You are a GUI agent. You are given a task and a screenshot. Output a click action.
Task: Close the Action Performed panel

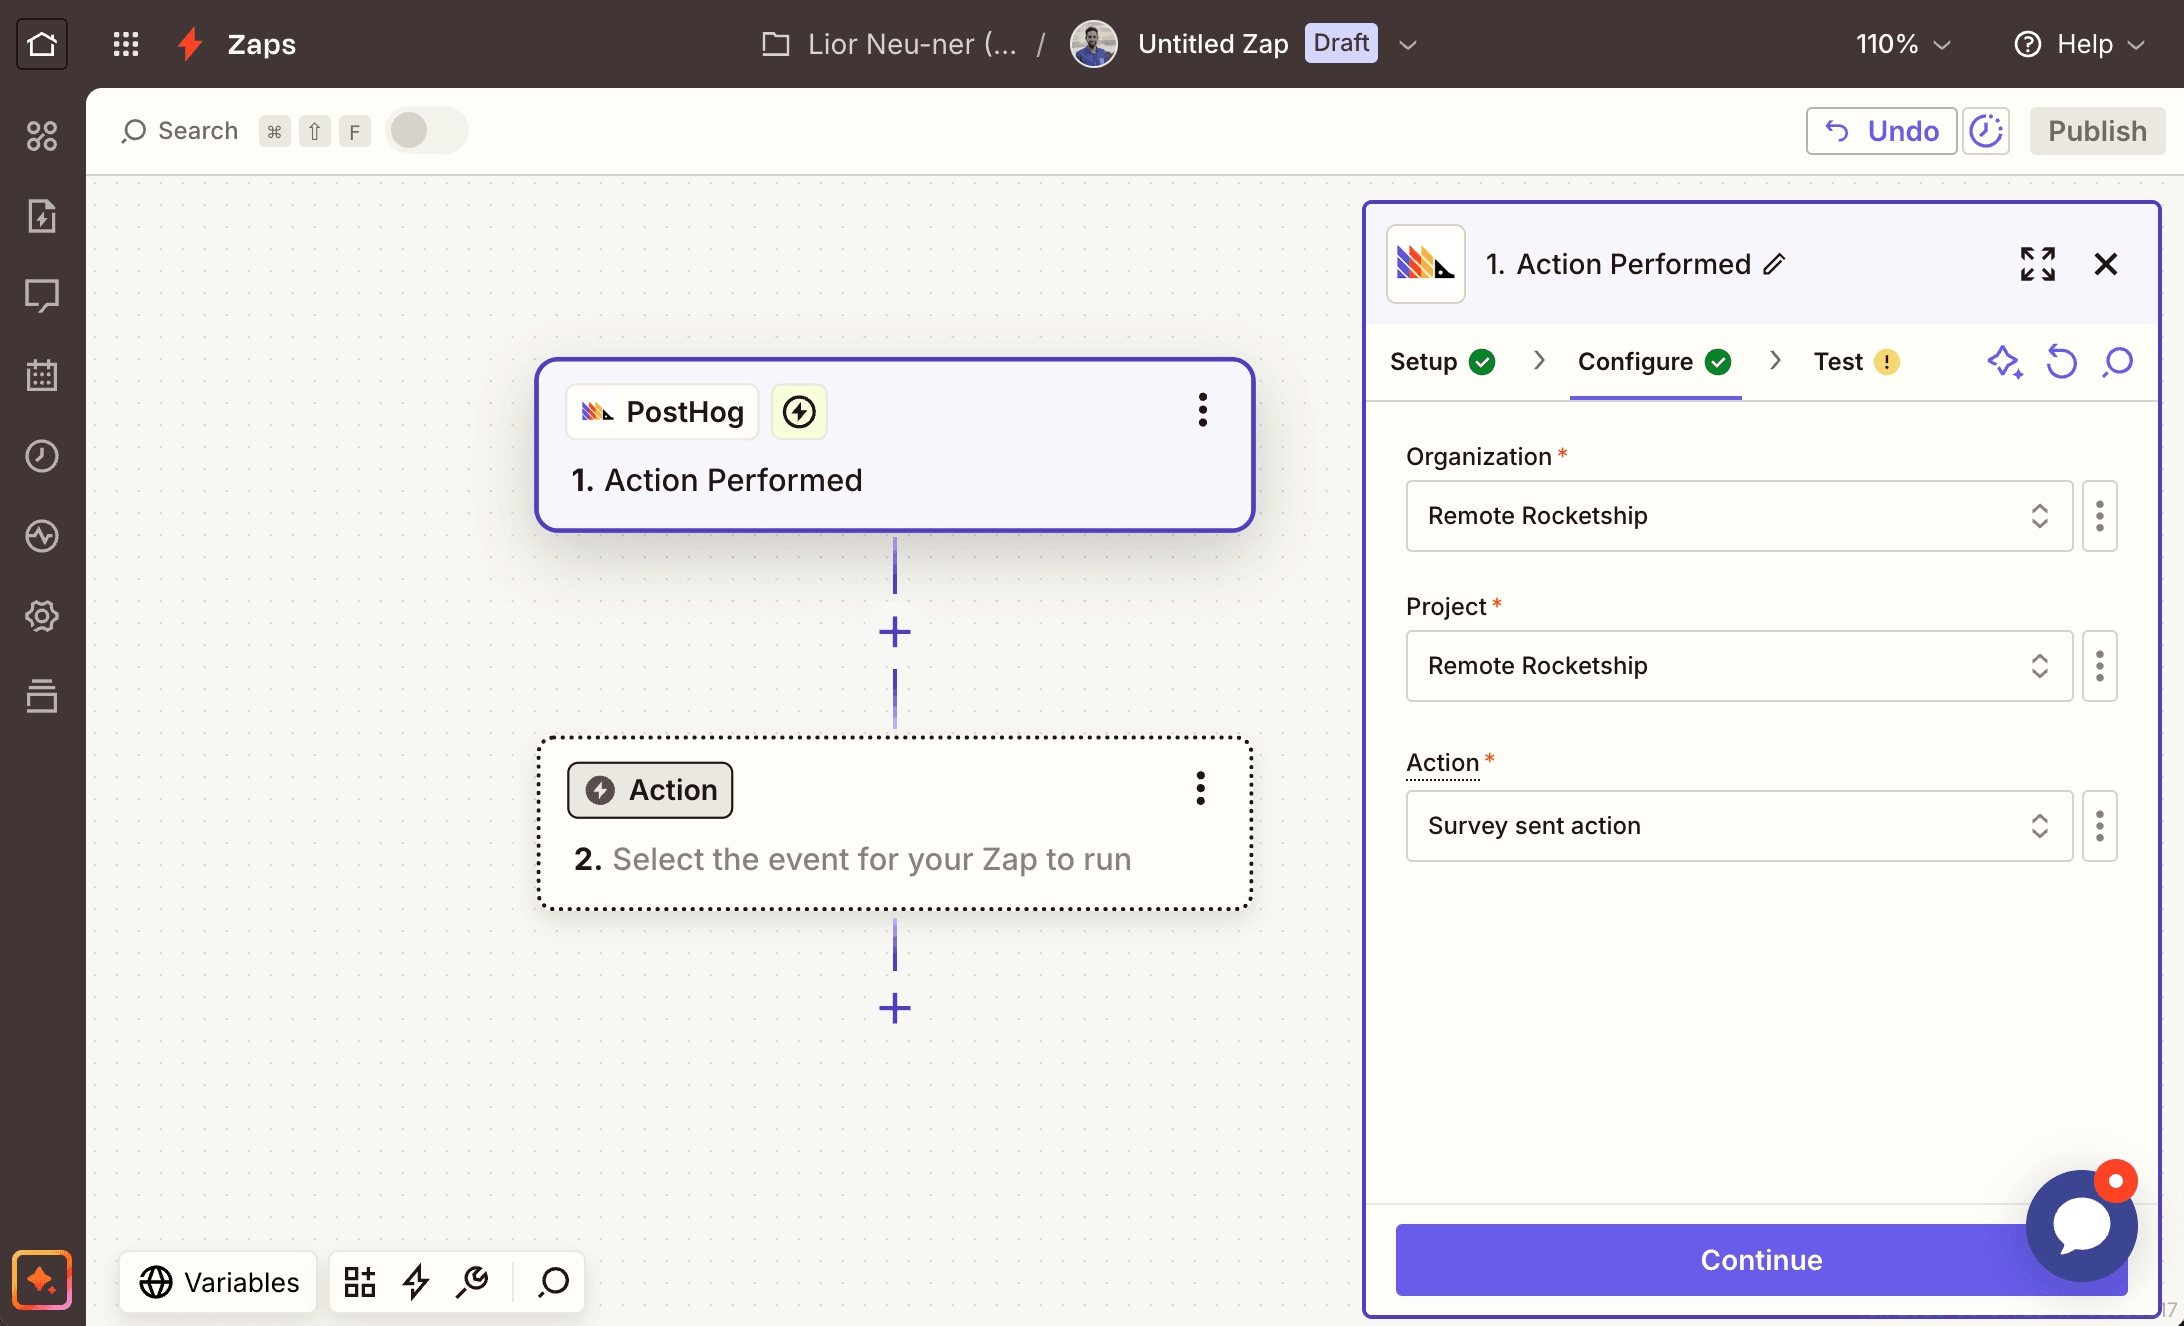click(x=2106, y=264)
